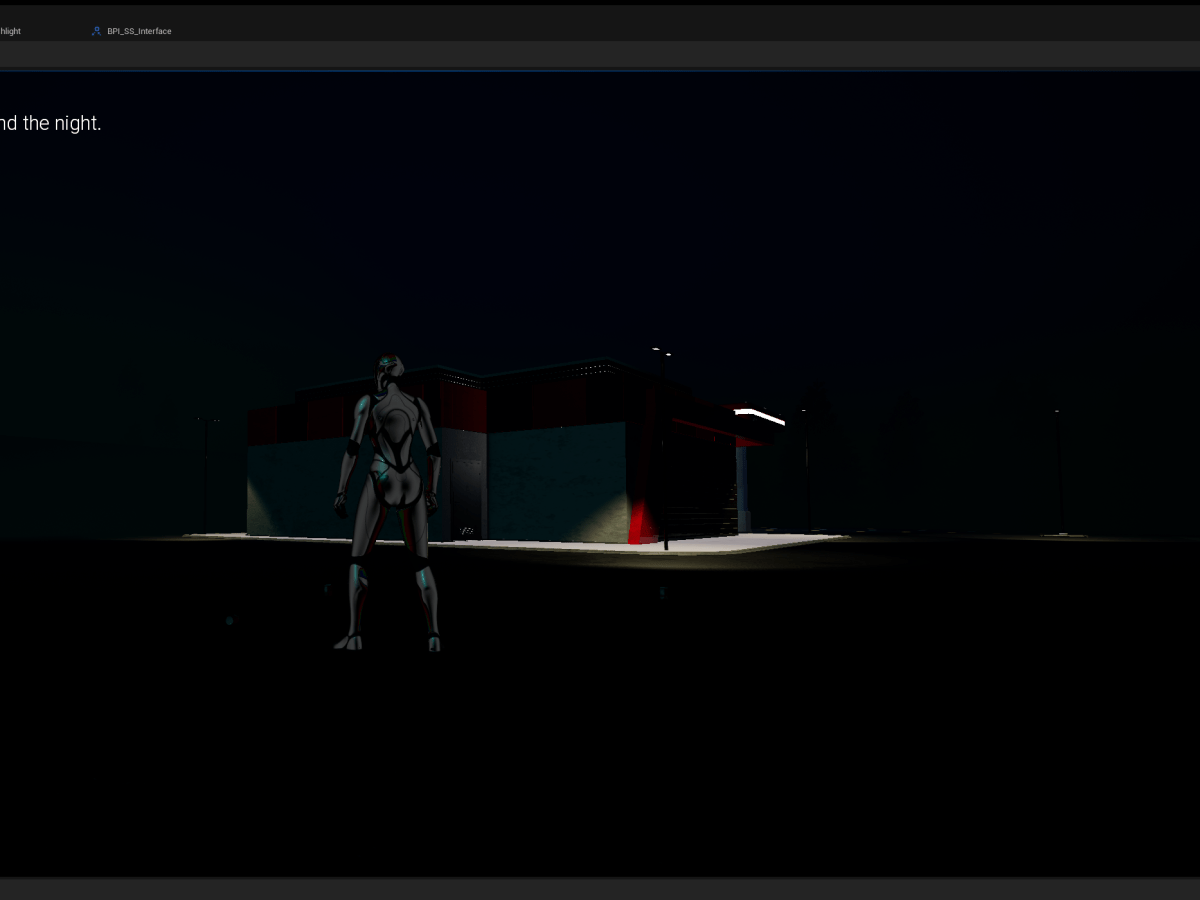Open the partially visible 'hlight' tab
The height and width of the screenshot is (900, 1200).
pos(10,31)
